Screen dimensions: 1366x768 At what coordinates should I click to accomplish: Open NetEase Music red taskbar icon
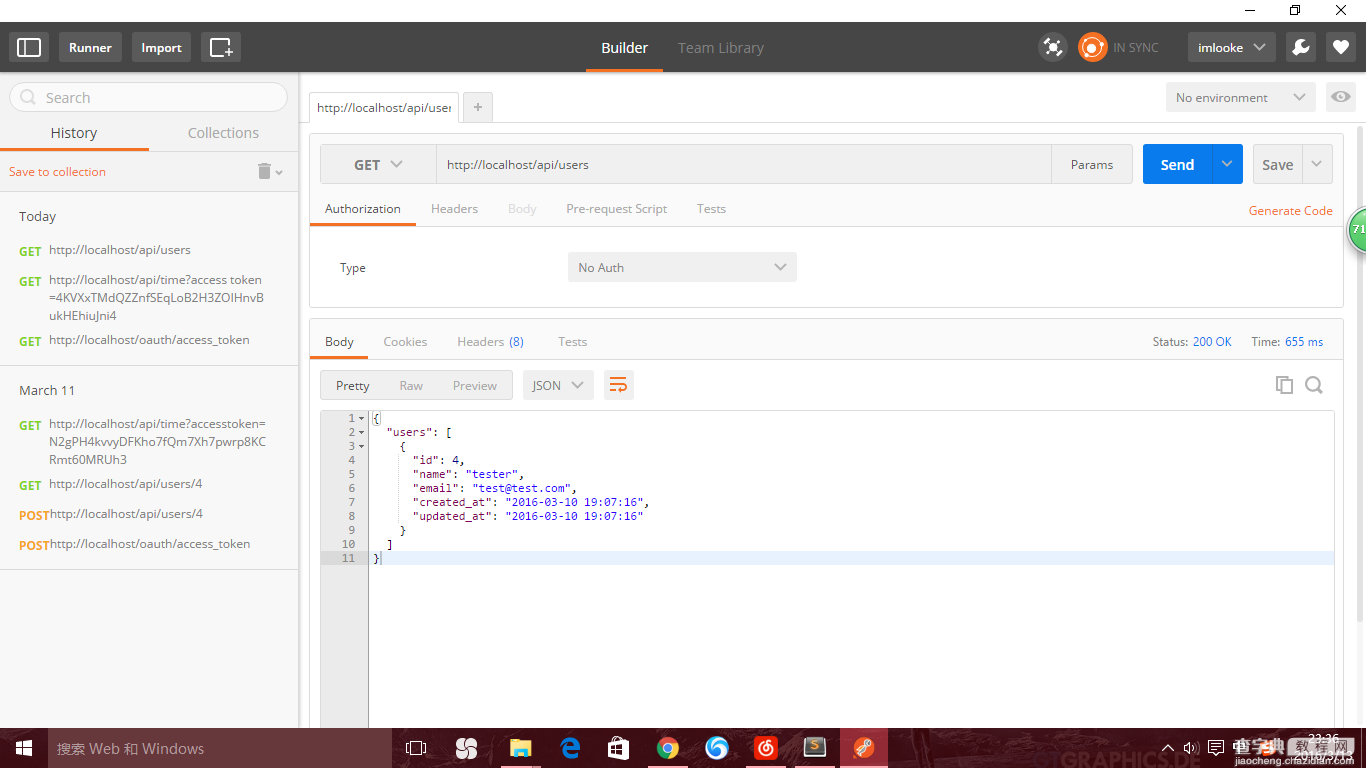pos(766,748)
